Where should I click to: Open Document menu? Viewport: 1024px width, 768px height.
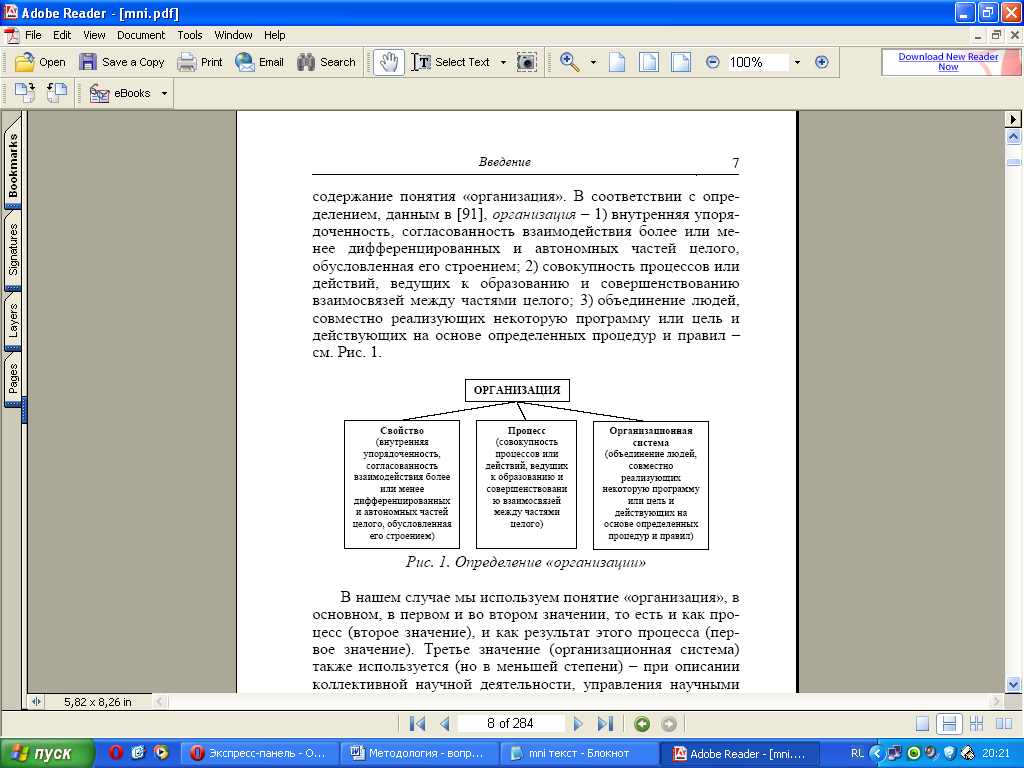pos(141,35)
